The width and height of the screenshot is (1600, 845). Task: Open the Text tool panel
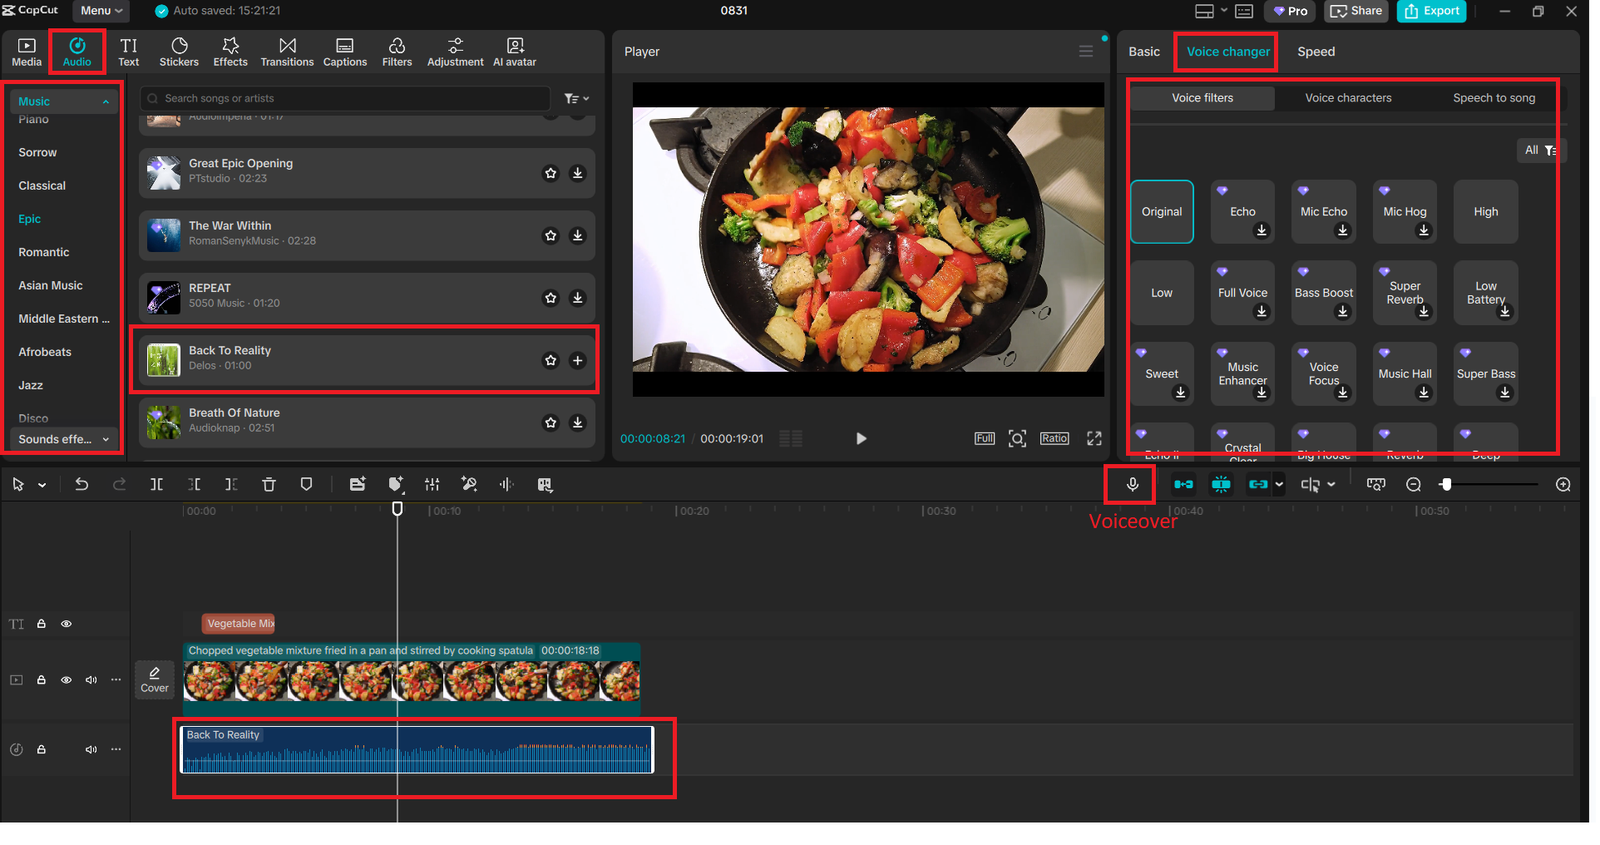coord(129,52)
